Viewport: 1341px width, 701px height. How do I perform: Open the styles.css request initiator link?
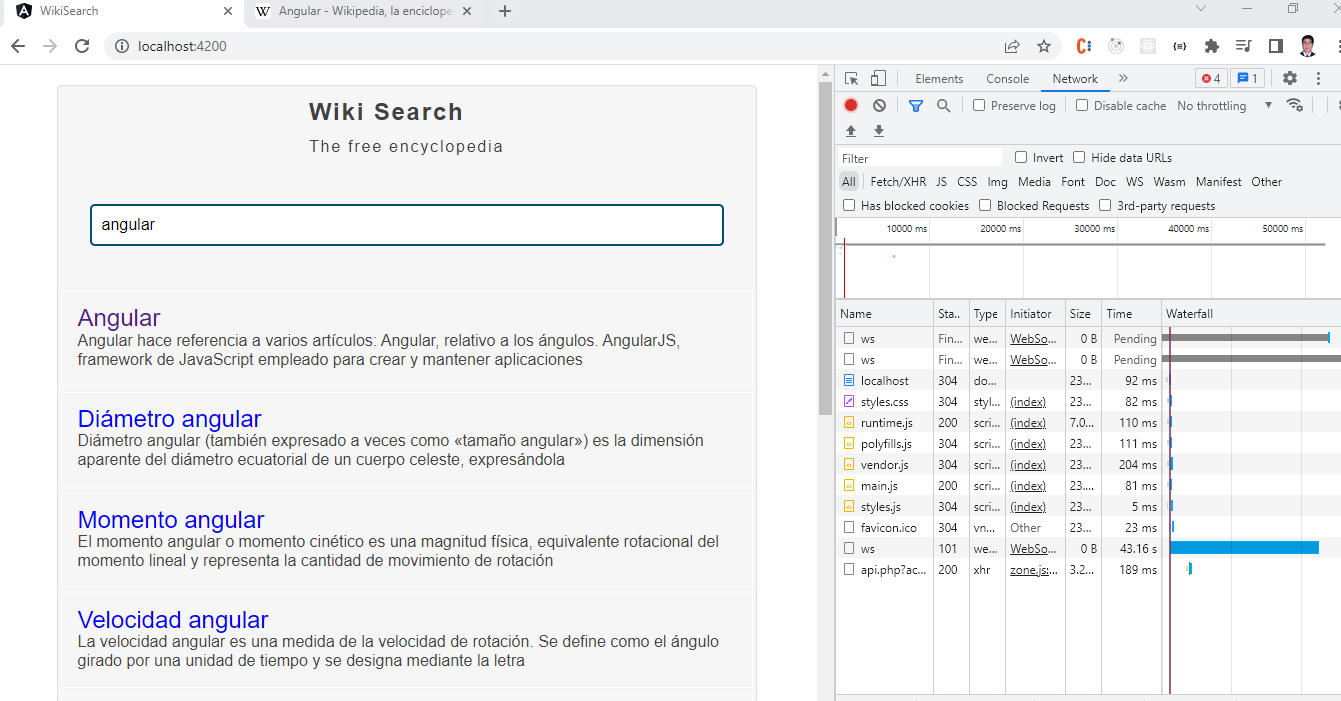coord(1029,401)
